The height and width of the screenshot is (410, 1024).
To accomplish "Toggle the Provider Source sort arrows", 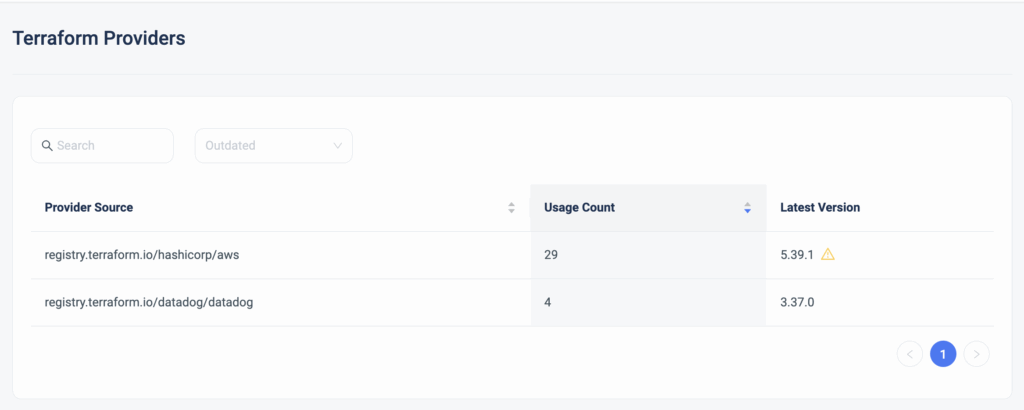I will (x=511, y=208).
